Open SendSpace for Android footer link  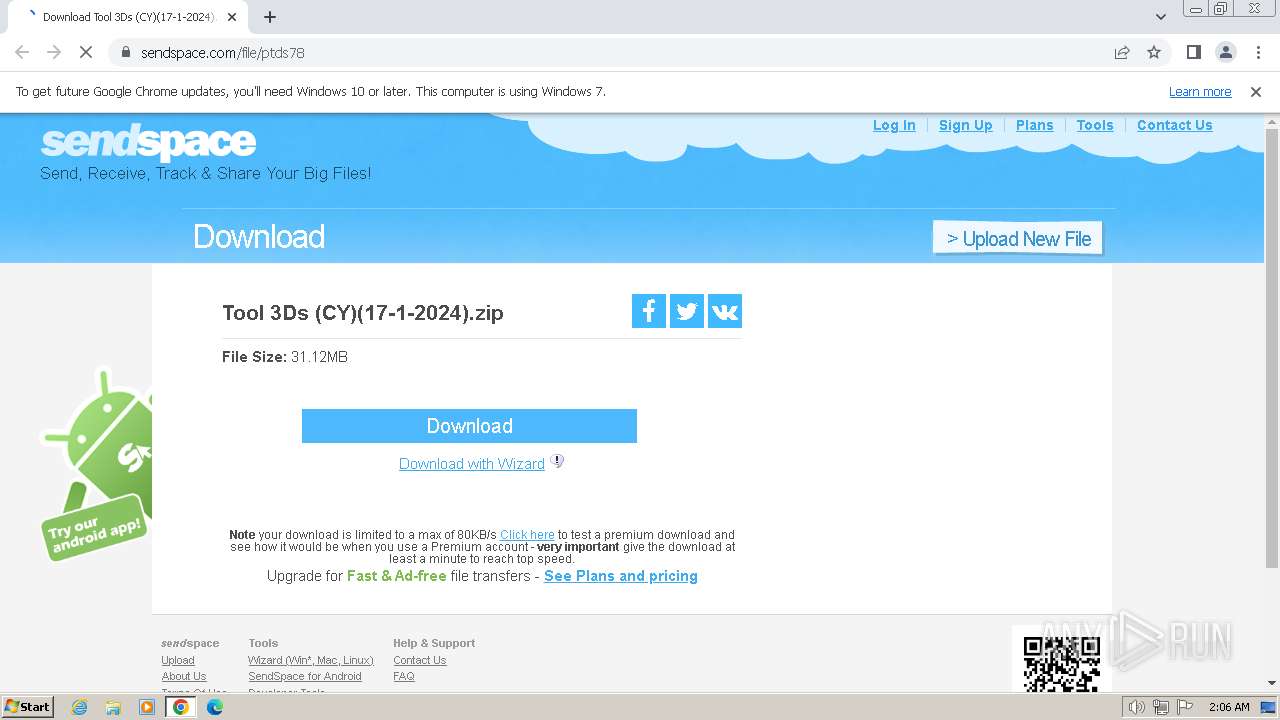(x=305, y=676)
